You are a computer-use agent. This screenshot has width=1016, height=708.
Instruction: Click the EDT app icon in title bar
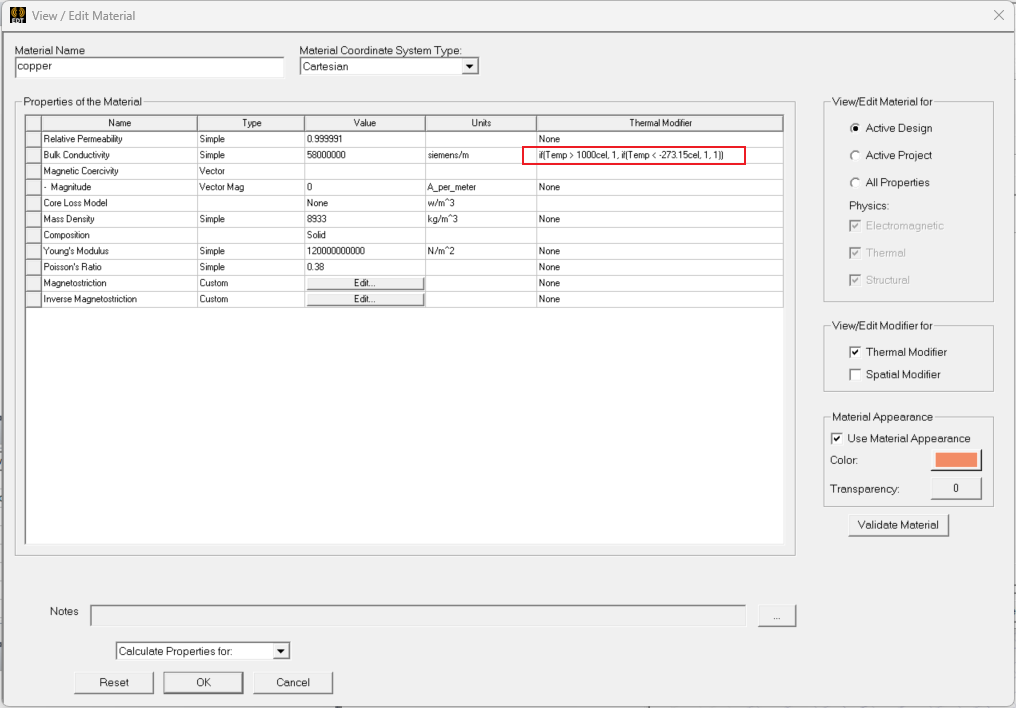(x=18, y=15)
